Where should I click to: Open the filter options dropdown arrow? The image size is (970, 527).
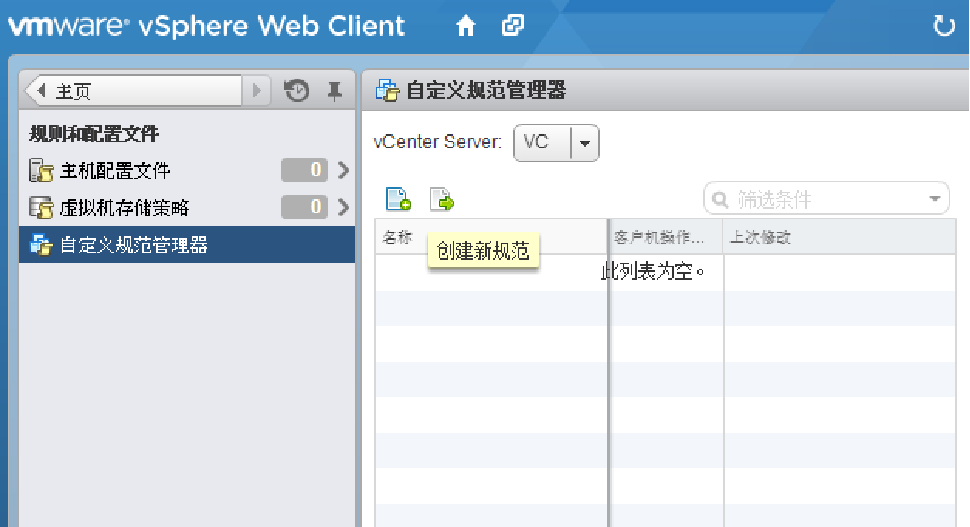point(935,199)
